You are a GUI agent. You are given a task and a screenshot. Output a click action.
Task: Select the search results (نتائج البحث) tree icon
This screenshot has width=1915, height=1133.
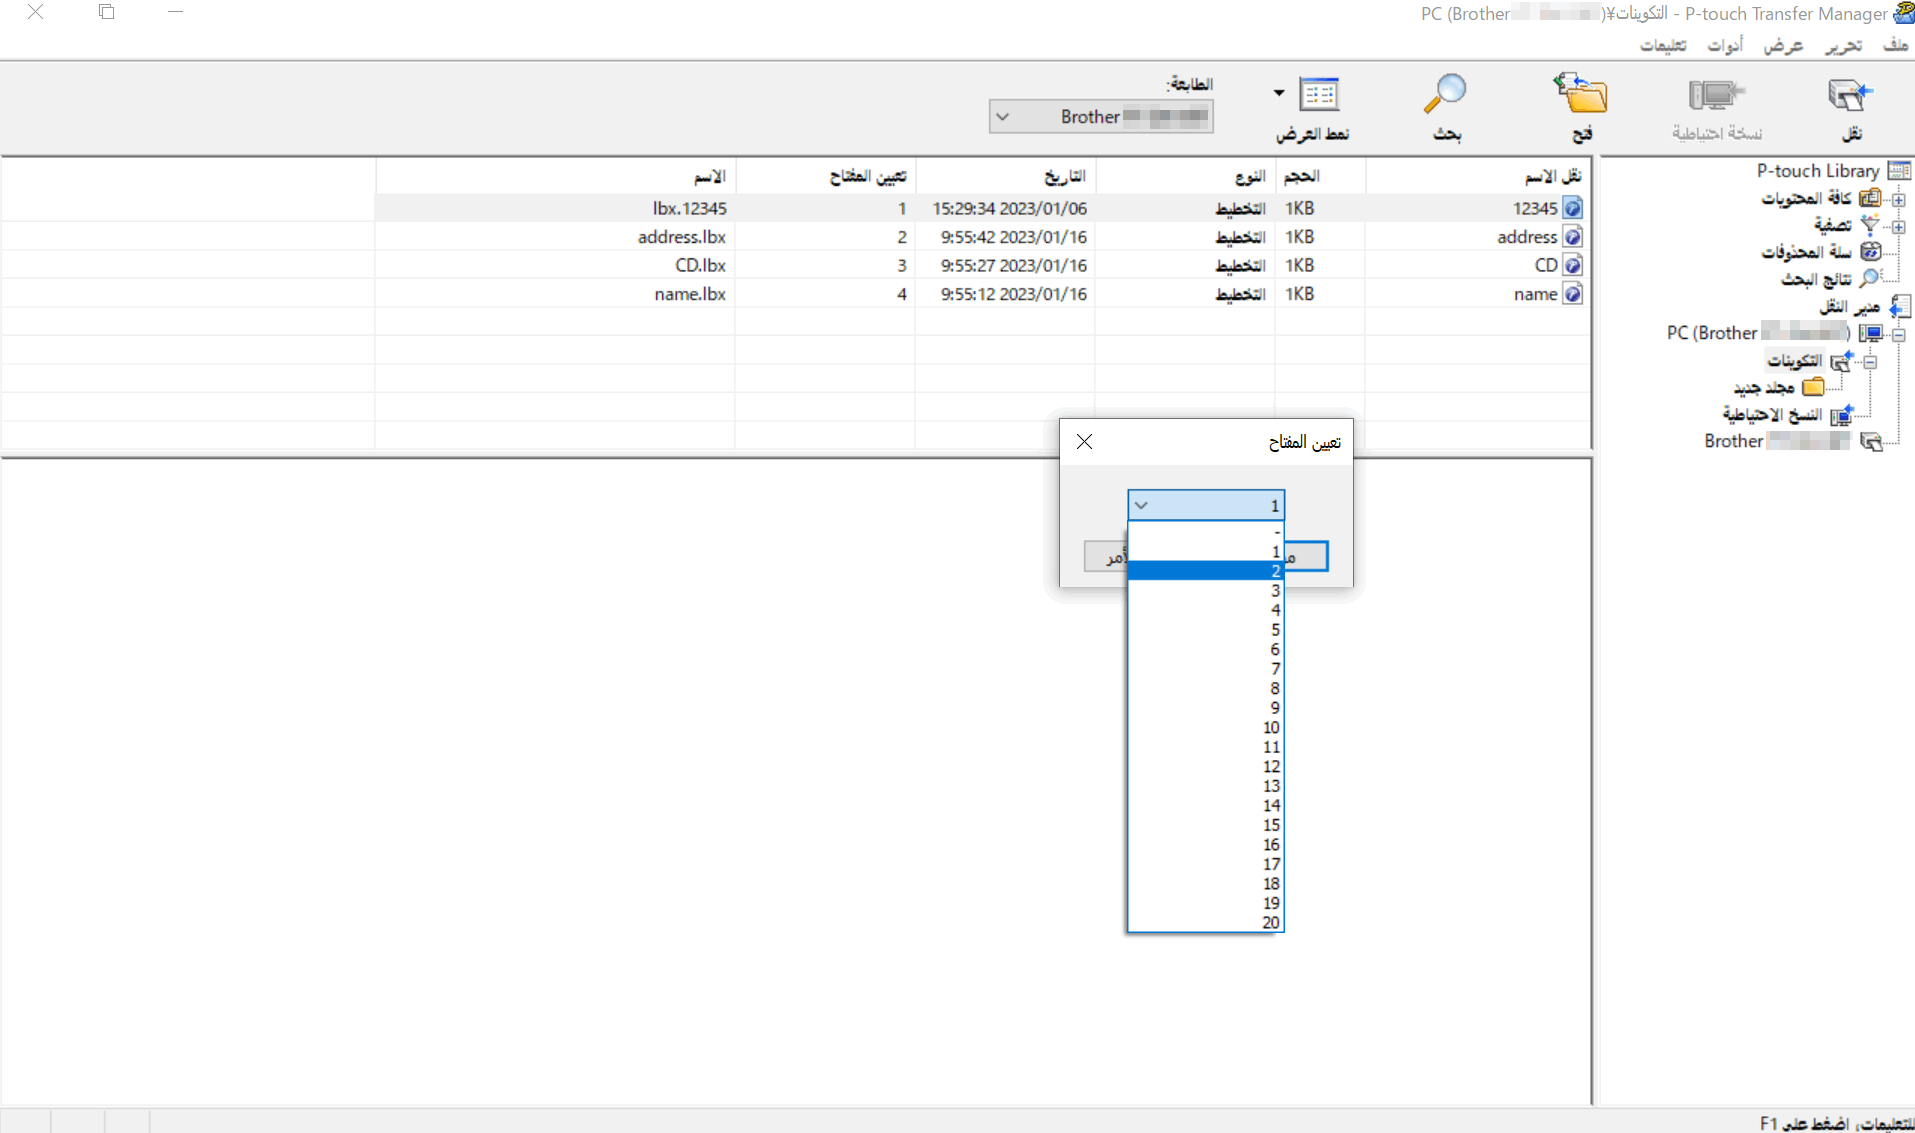1870,279
